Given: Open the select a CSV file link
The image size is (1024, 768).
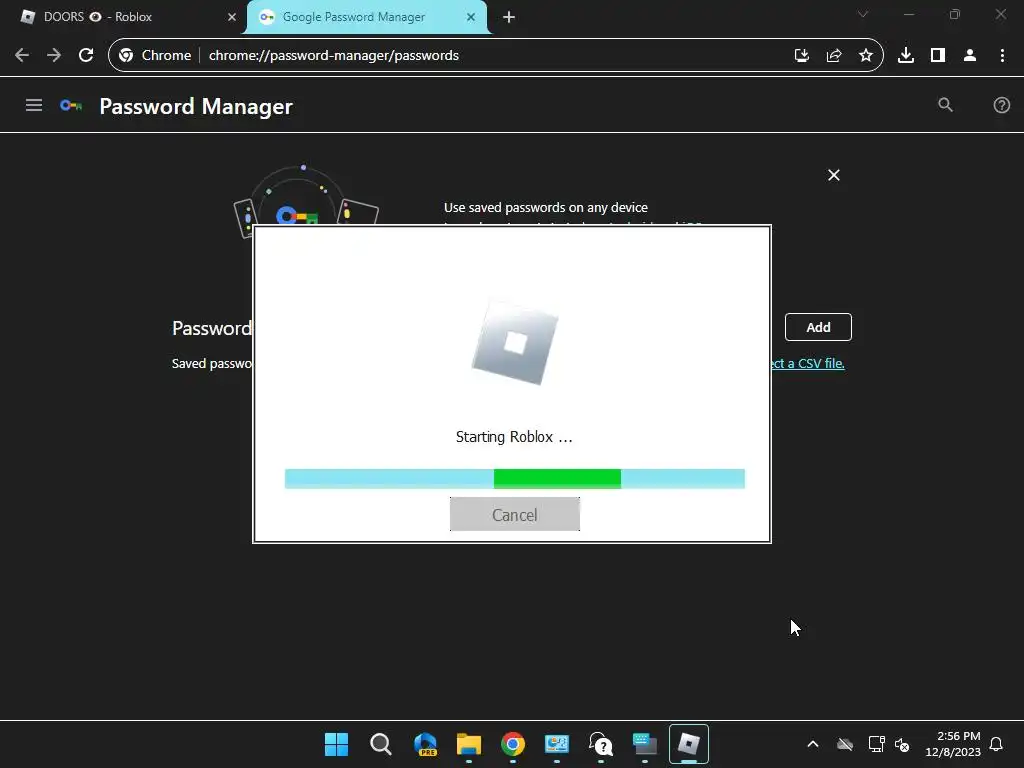Looking at the screenshot, I should 808,363.
